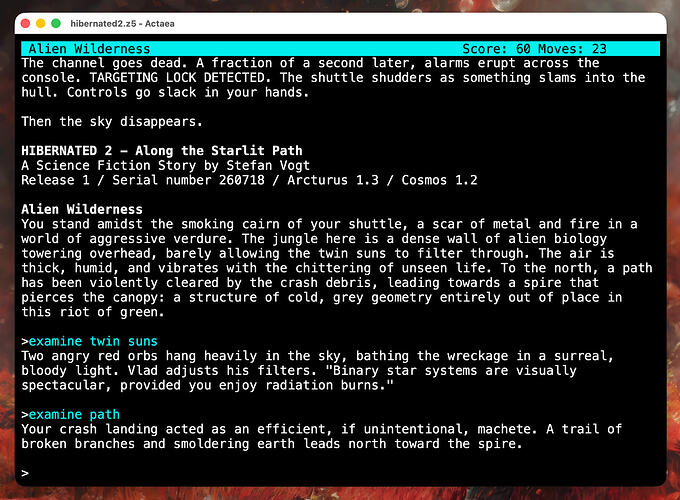Click Alien Wilderness in the cyan status bar
The height and width of the screenshot is (500, 680).
click(89, 49)
